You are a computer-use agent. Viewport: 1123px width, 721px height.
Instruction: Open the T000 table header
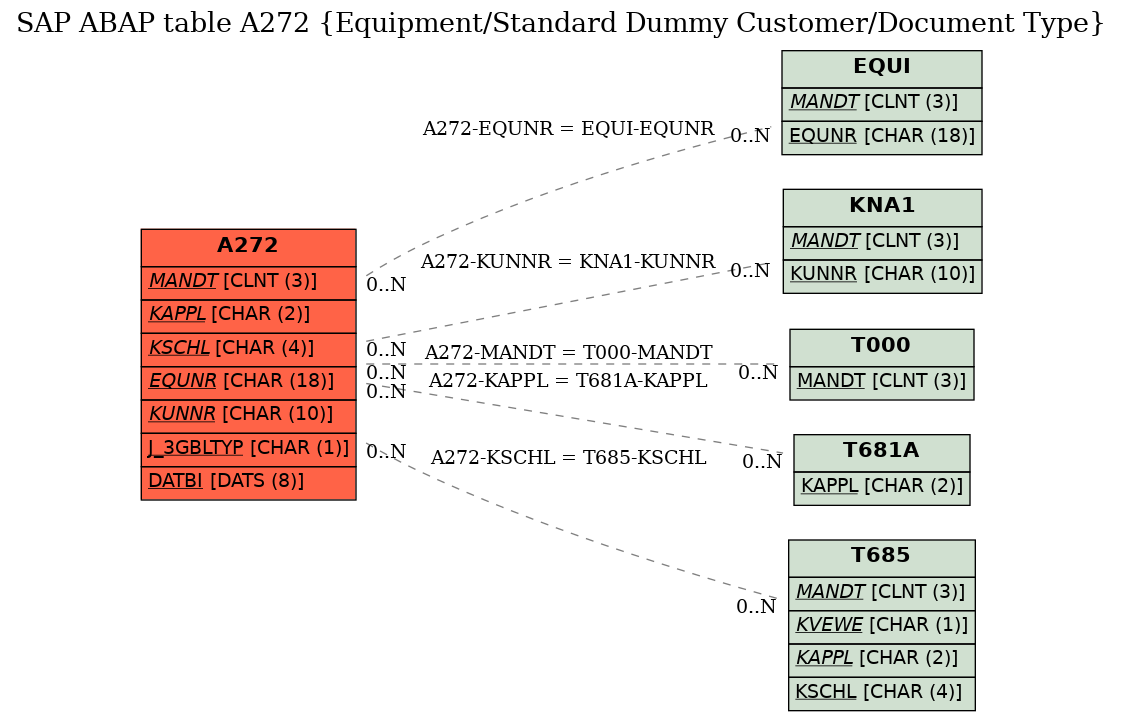tap(882, 347)
